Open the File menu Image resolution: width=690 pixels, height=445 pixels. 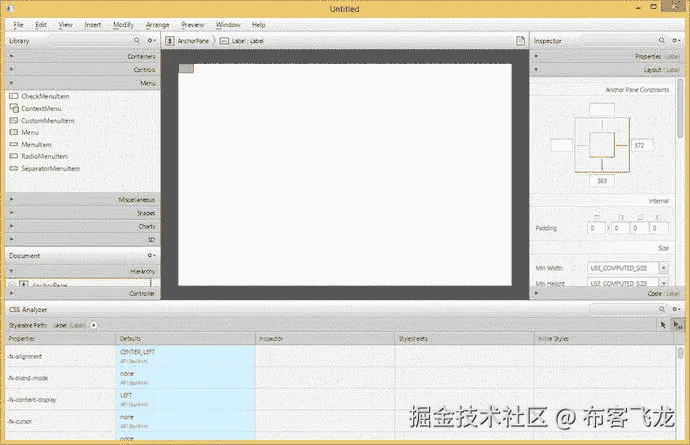[x=18, y=25]
